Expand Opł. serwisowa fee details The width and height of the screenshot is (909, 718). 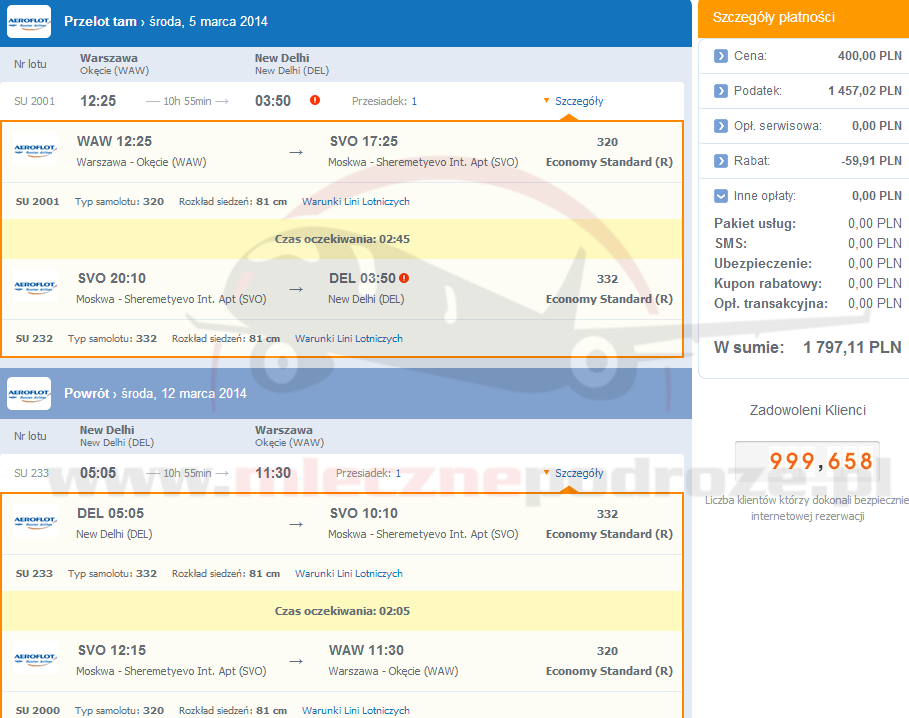pos(721,126)
